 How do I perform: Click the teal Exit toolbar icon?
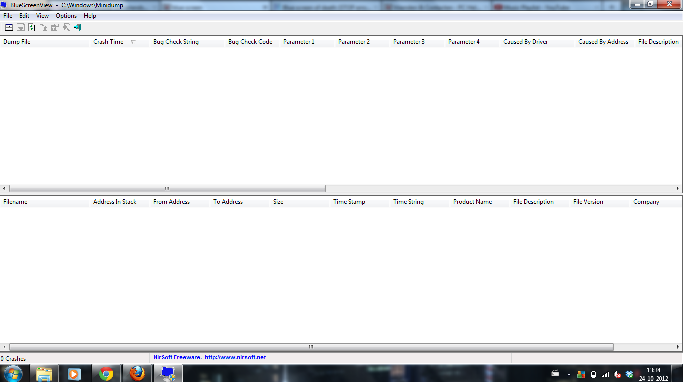tap(78, 27)
